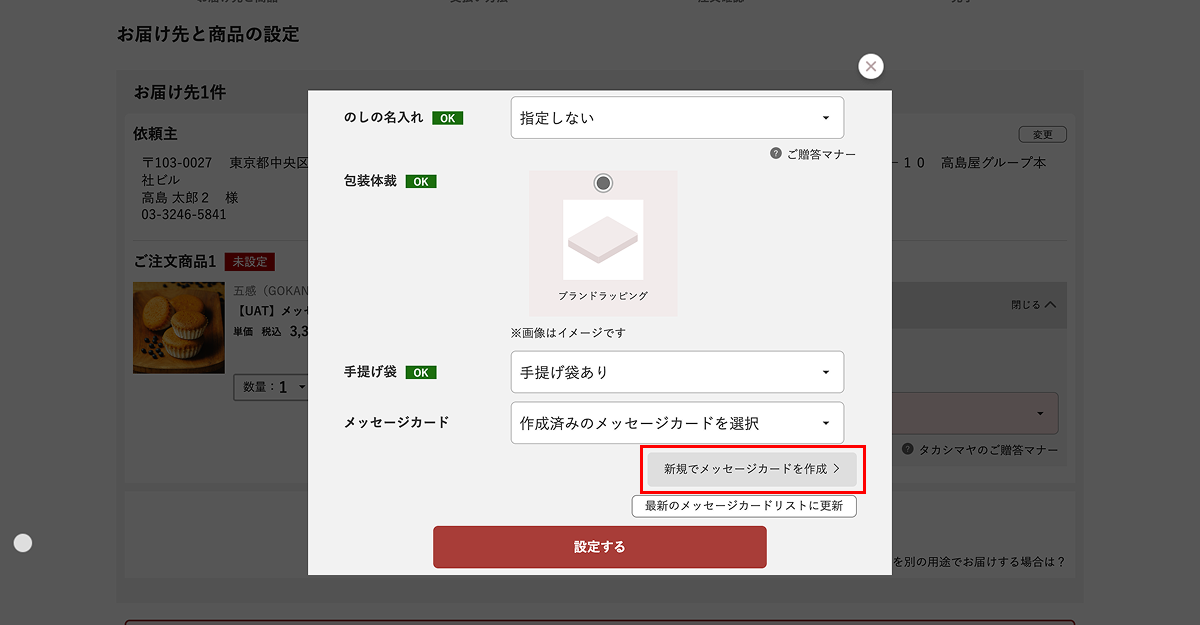Open the 手提げ袋あり dropdown
This screenshot has height=625, width=1200.
[677, 372]
